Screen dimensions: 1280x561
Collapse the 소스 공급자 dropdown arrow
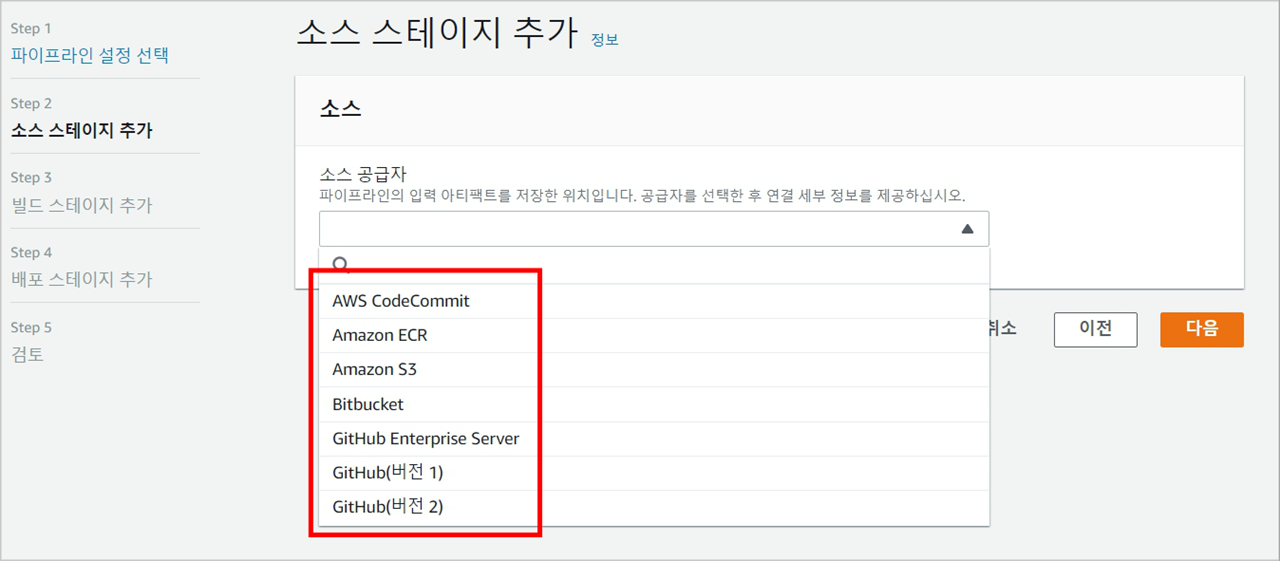tap(967, 229)
